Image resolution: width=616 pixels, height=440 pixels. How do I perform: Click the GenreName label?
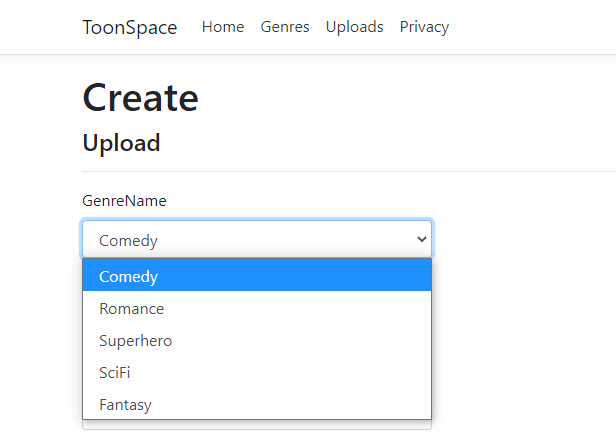point(124,201)
